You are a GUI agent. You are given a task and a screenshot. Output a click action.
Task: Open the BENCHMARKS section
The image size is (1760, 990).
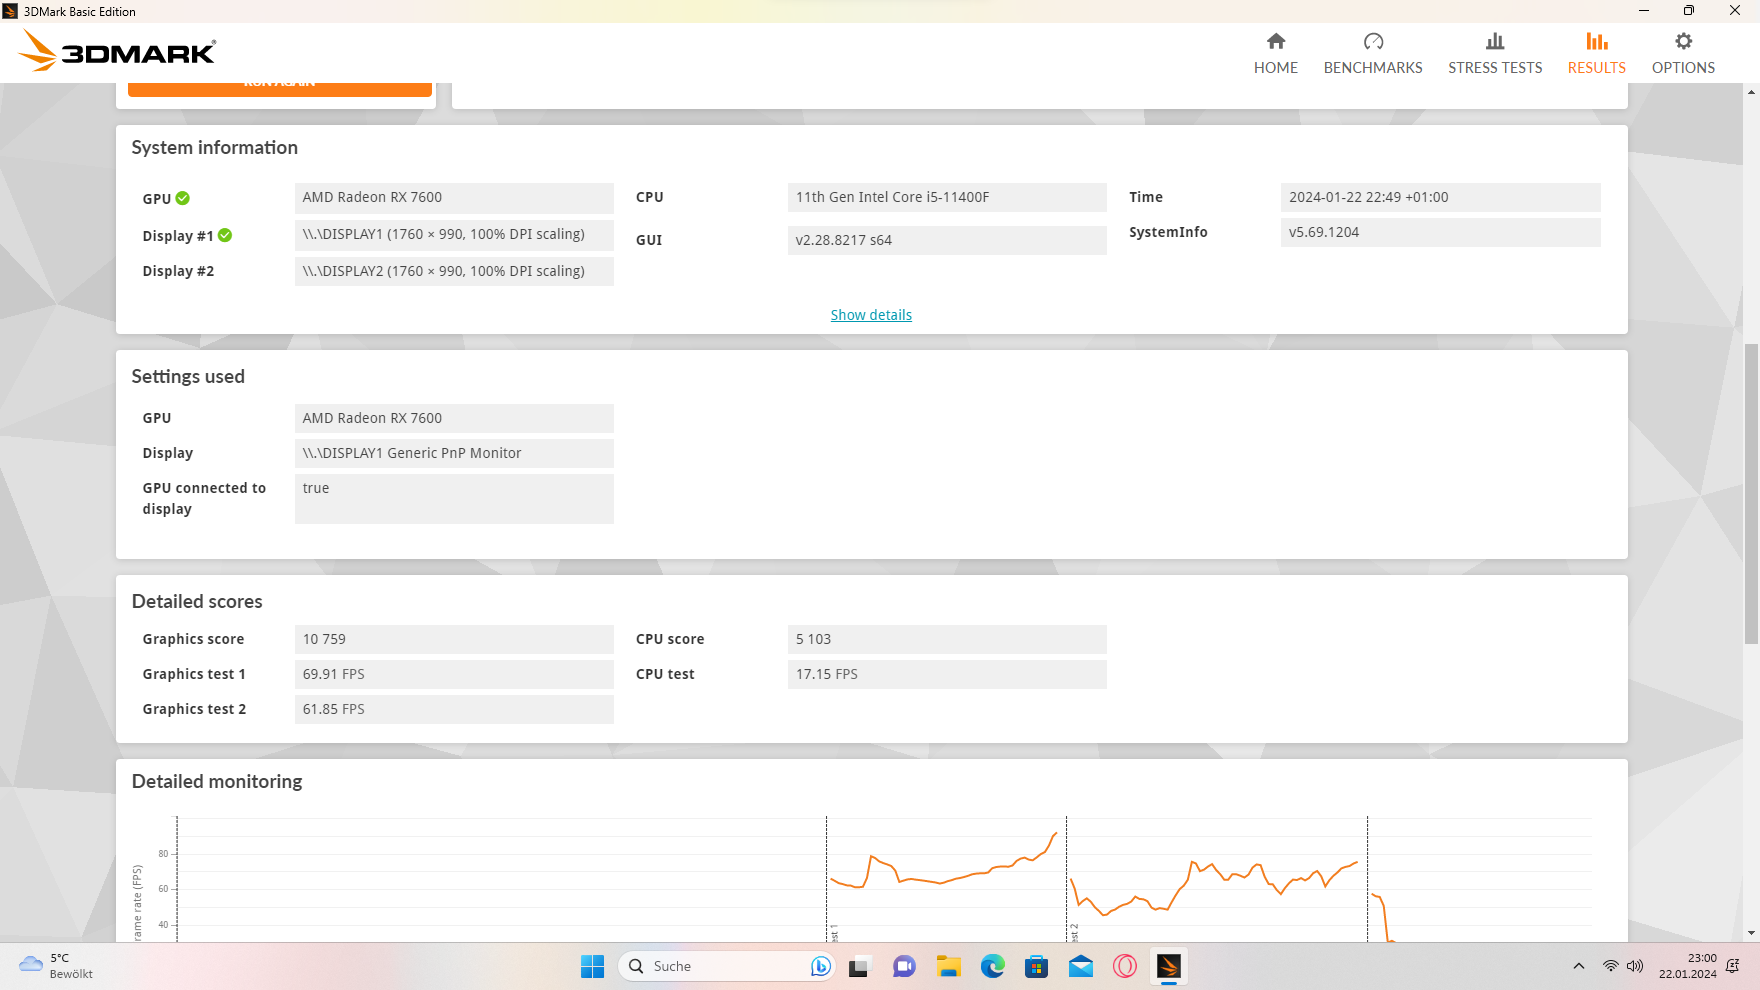tap(1373, 53)
